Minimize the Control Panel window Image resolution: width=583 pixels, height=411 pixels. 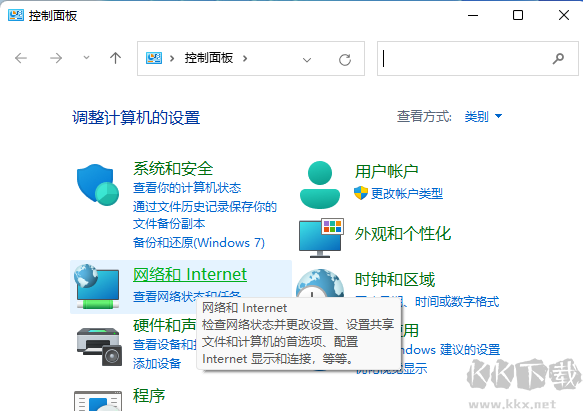click(x=473, y=15)
